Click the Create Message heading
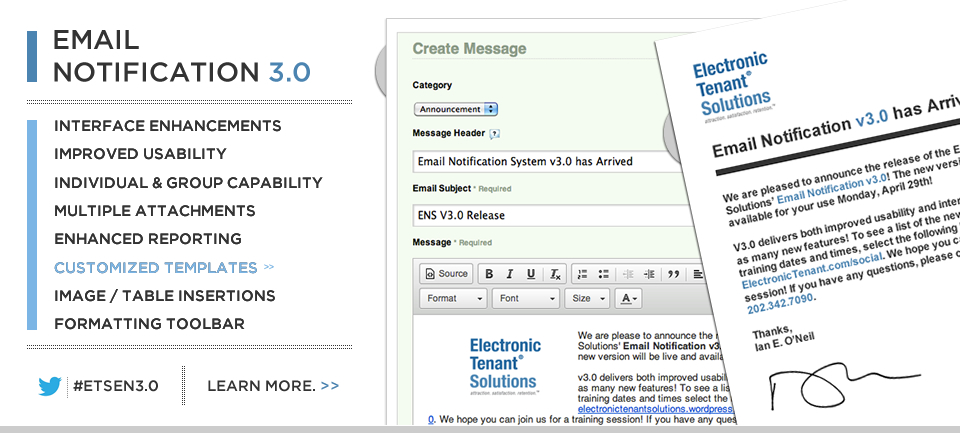The image size is (960, 433). 469,49
